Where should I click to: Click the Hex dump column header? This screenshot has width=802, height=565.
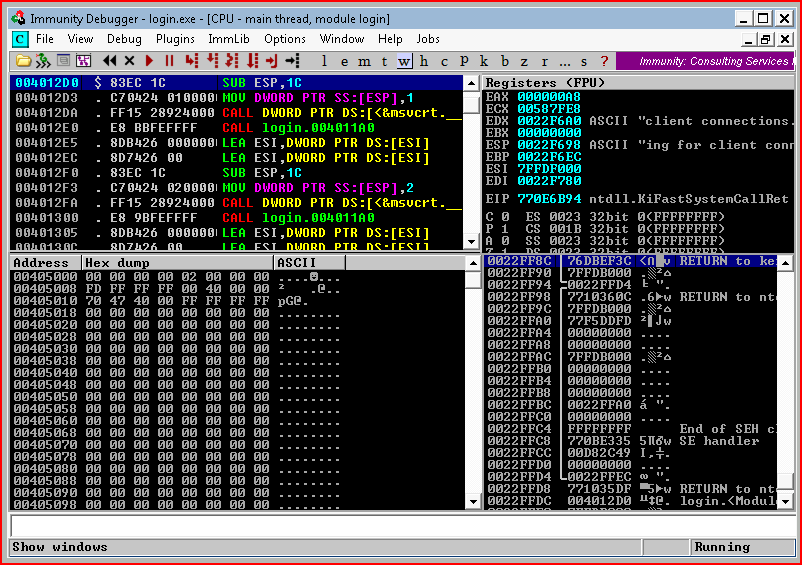[x=177, y=263]
